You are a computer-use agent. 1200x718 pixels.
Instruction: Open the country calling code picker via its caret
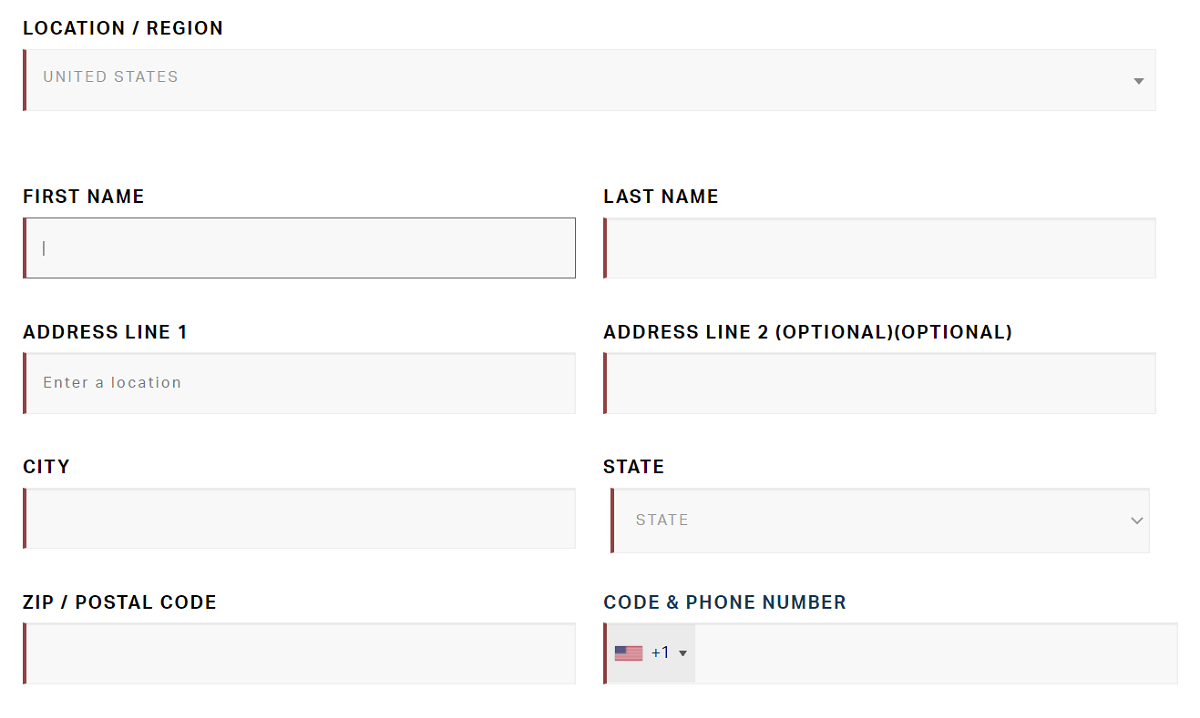pyautogui.click(x=682, y=652)
